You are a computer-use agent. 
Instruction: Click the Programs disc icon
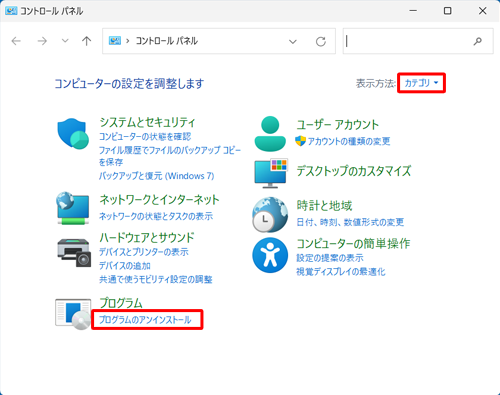[73, 314]
